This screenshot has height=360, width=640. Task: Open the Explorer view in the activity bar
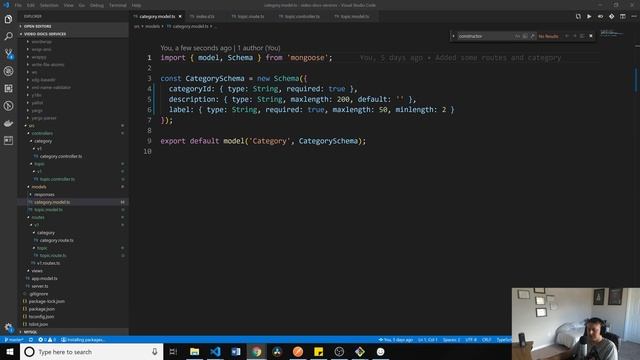(8, 19)
